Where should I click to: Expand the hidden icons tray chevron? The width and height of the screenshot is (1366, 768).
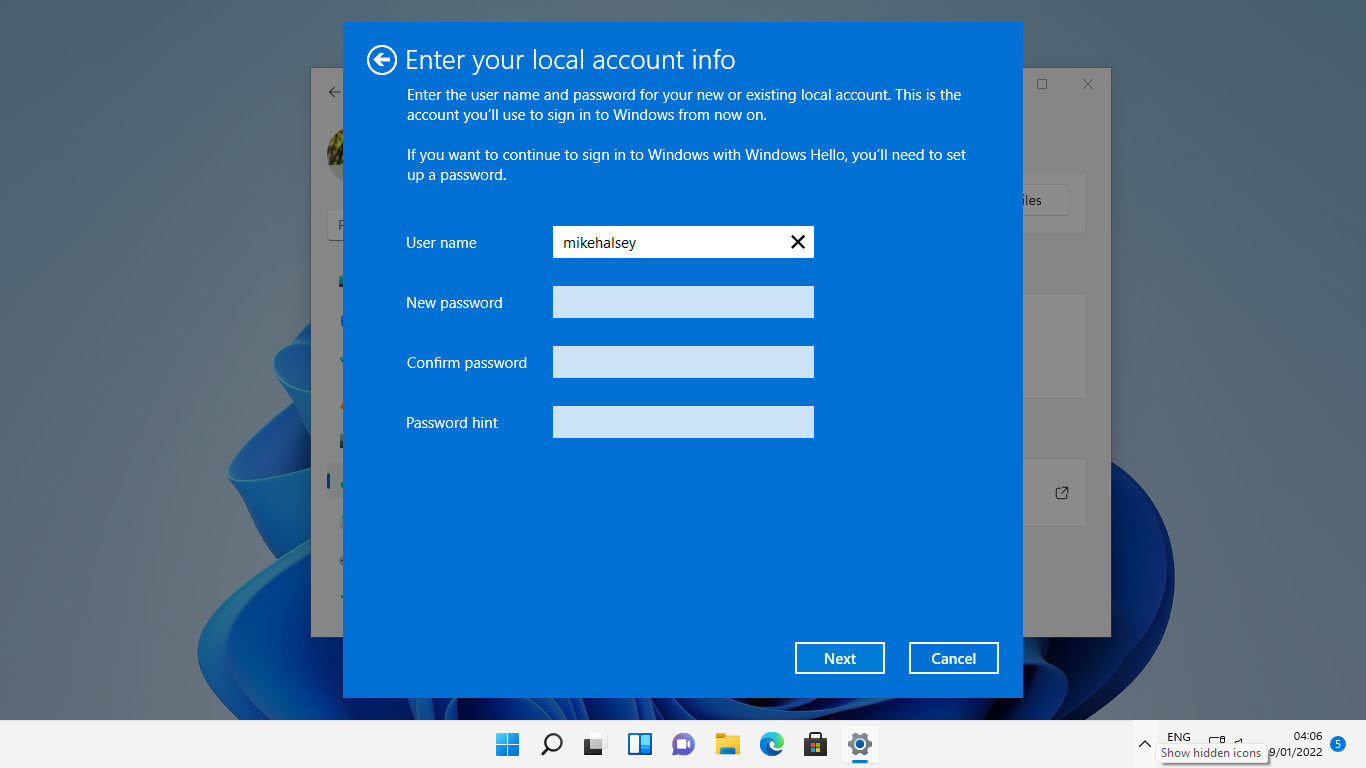pyautogui.click(x=1145, y=744)
